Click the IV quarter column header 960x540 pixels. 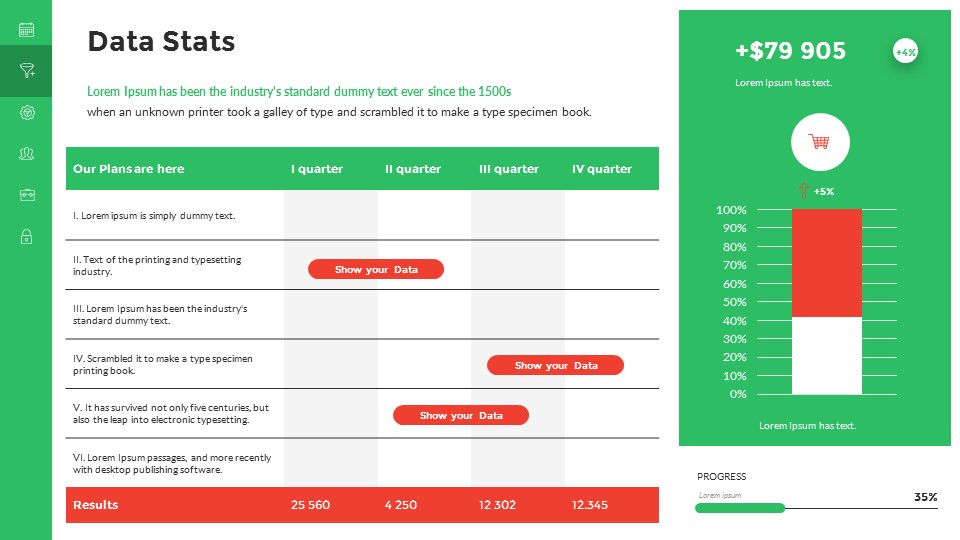[602, 169]
